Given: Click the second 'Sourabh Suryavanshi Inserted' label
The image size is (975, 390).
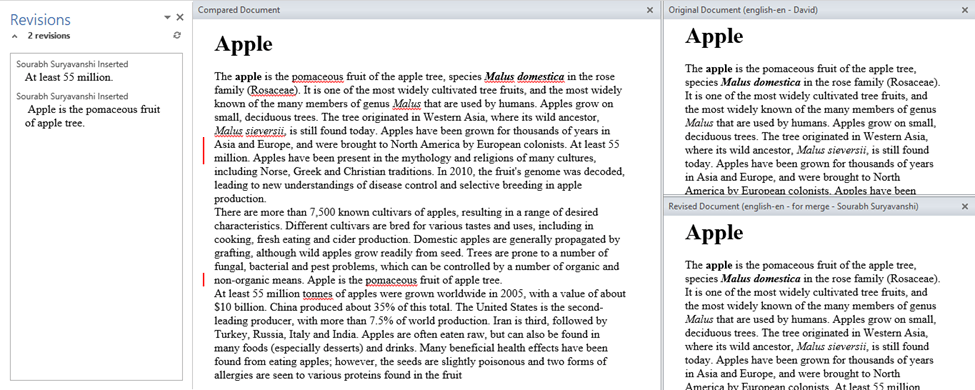Looking at the screenshot, I should click(x=73, y=96).
